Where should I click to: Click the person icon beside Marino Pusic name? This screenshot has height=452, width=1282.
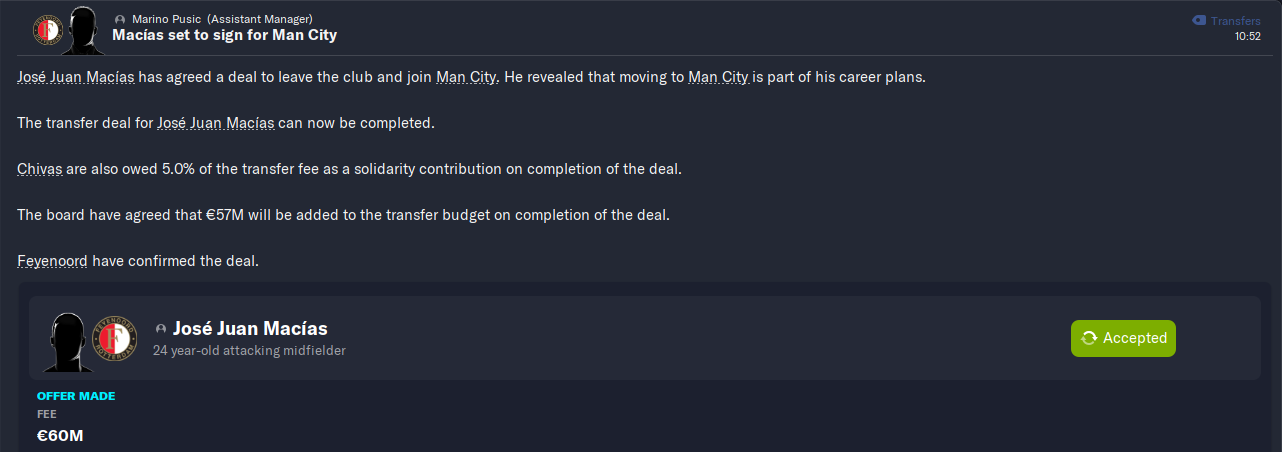[x=120, y=19]
